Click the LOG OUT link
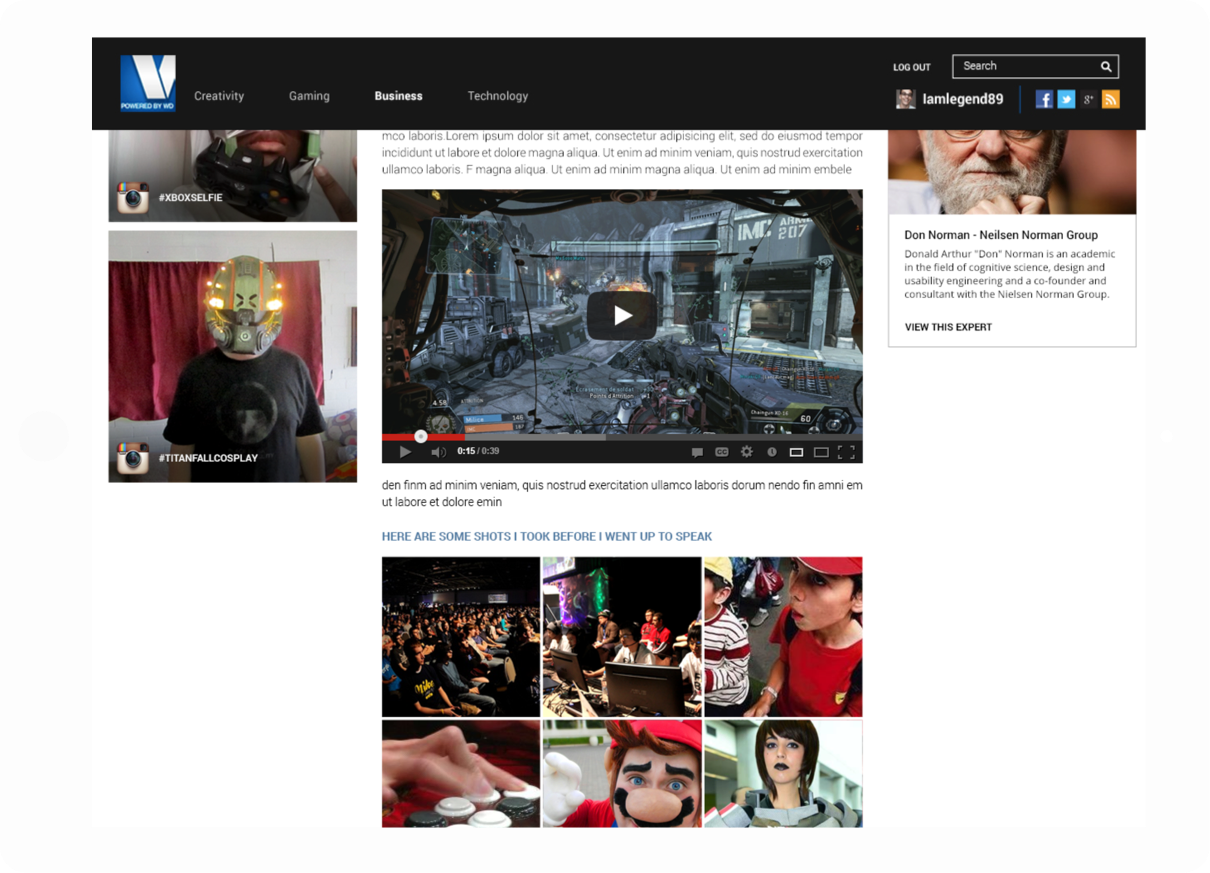The width and height of the screenshot is (1210, 873). pyautogui.click(x=912, y=67)
